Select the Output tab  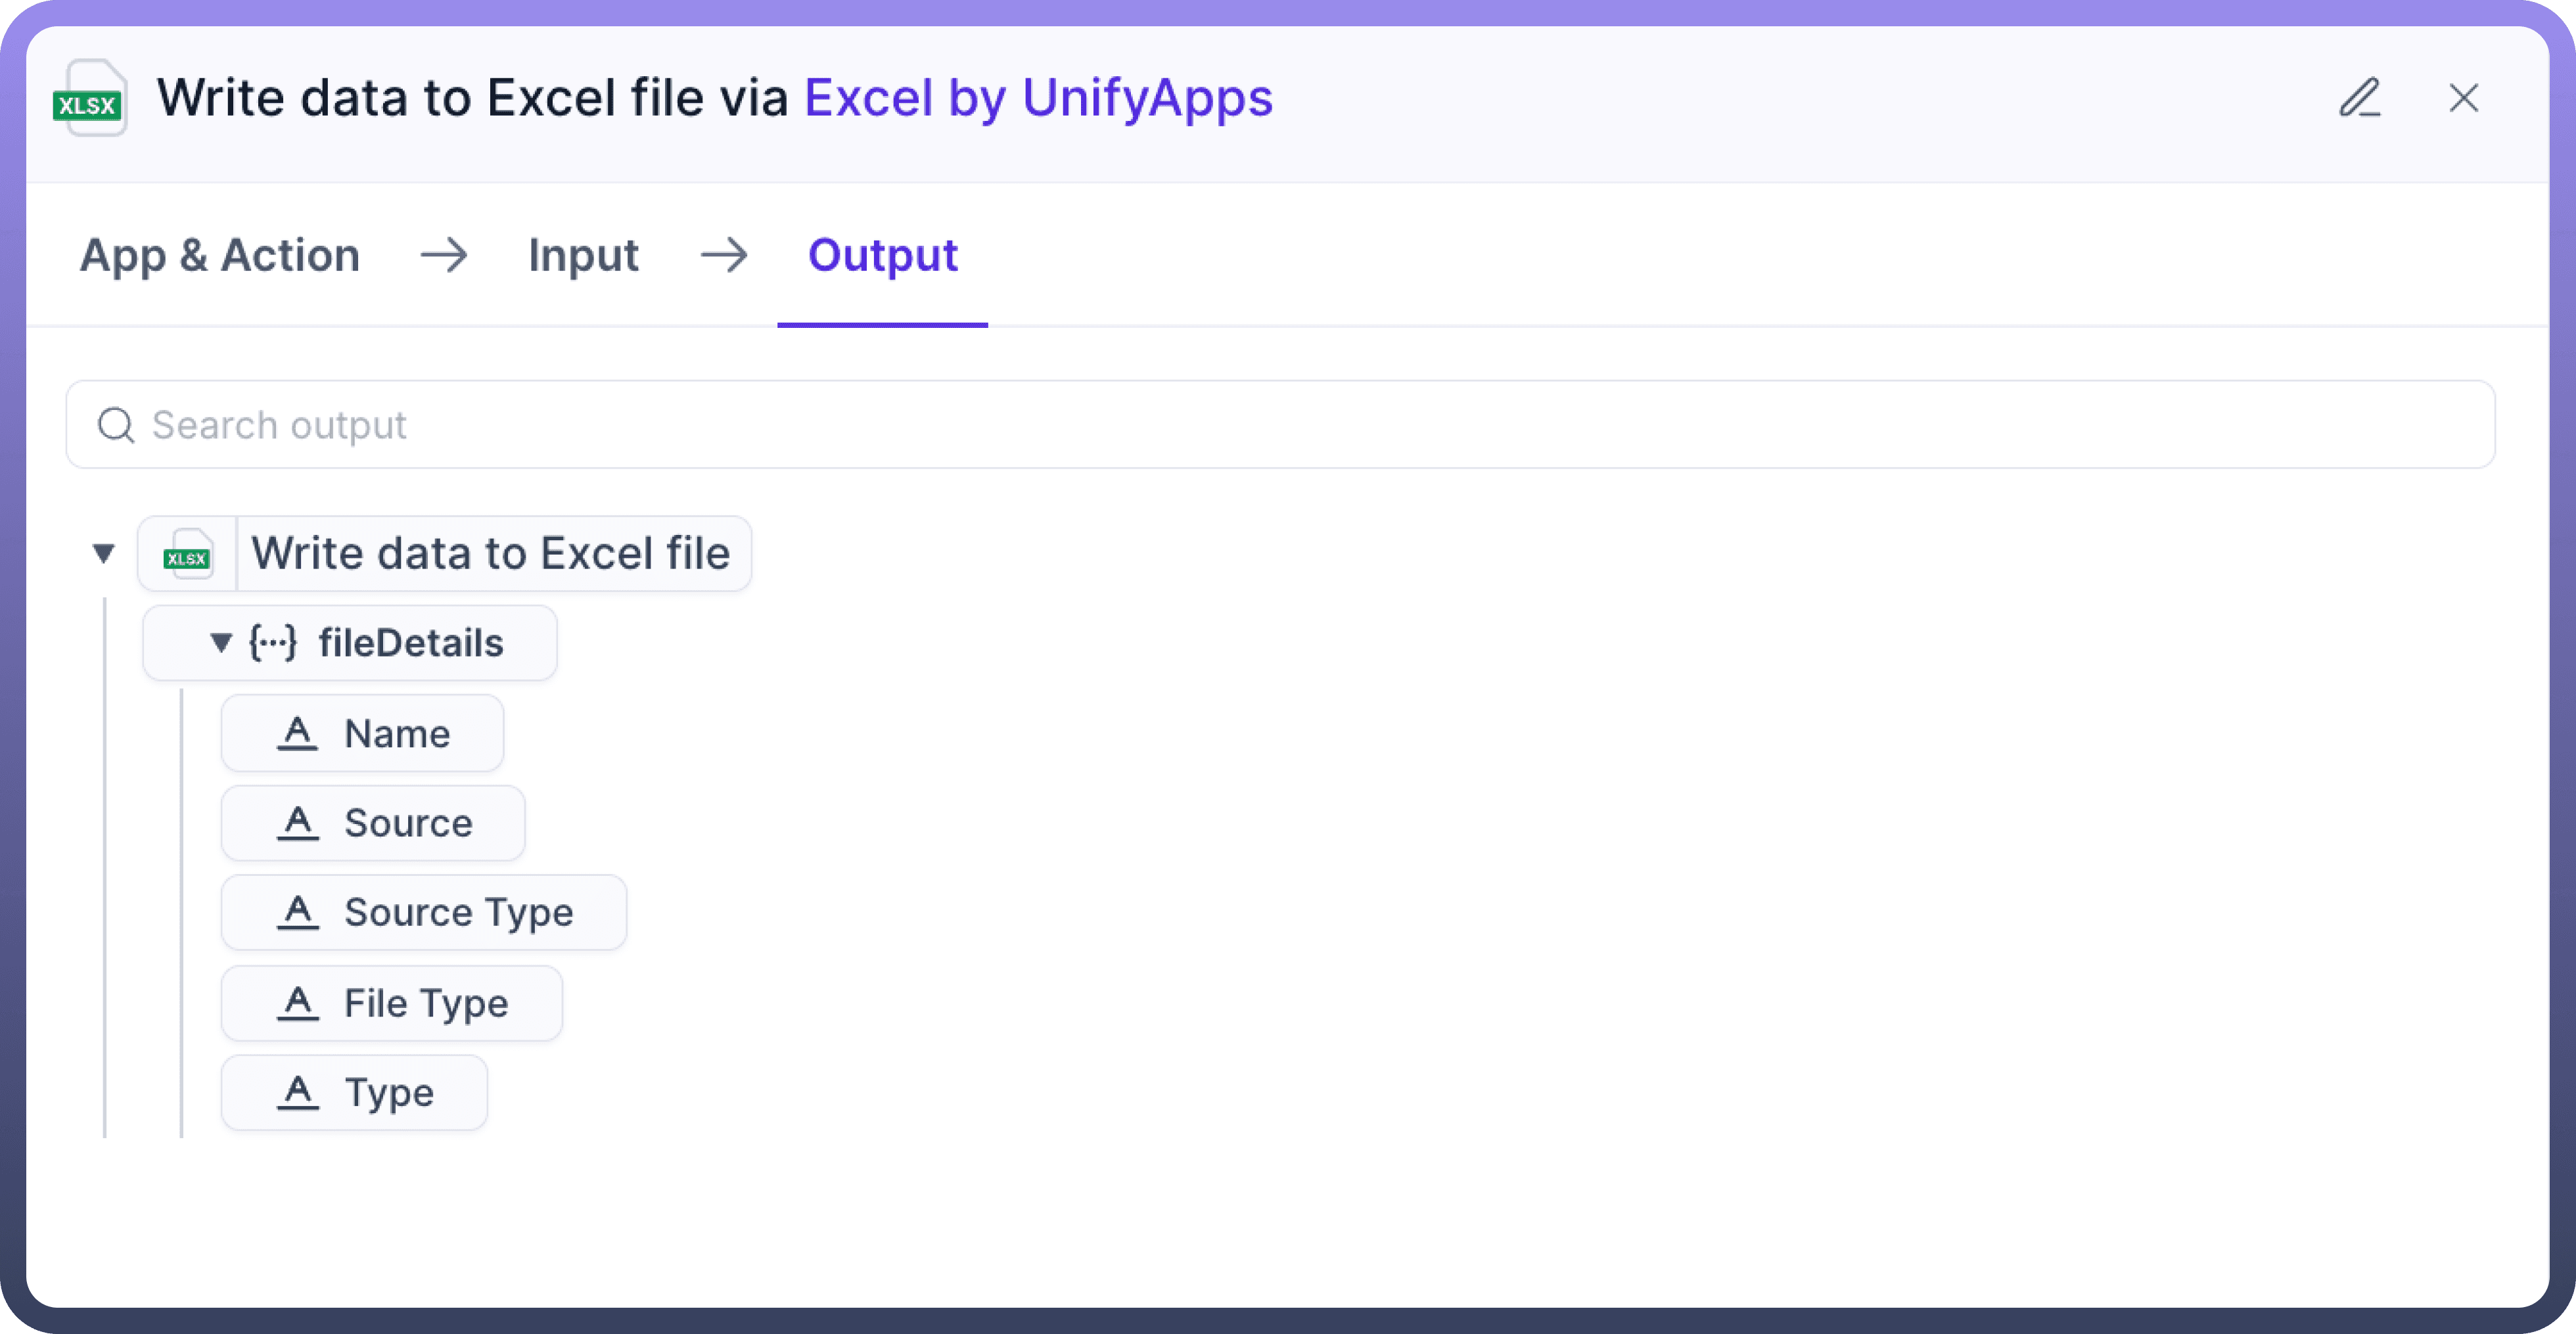(x=882, y=255)
